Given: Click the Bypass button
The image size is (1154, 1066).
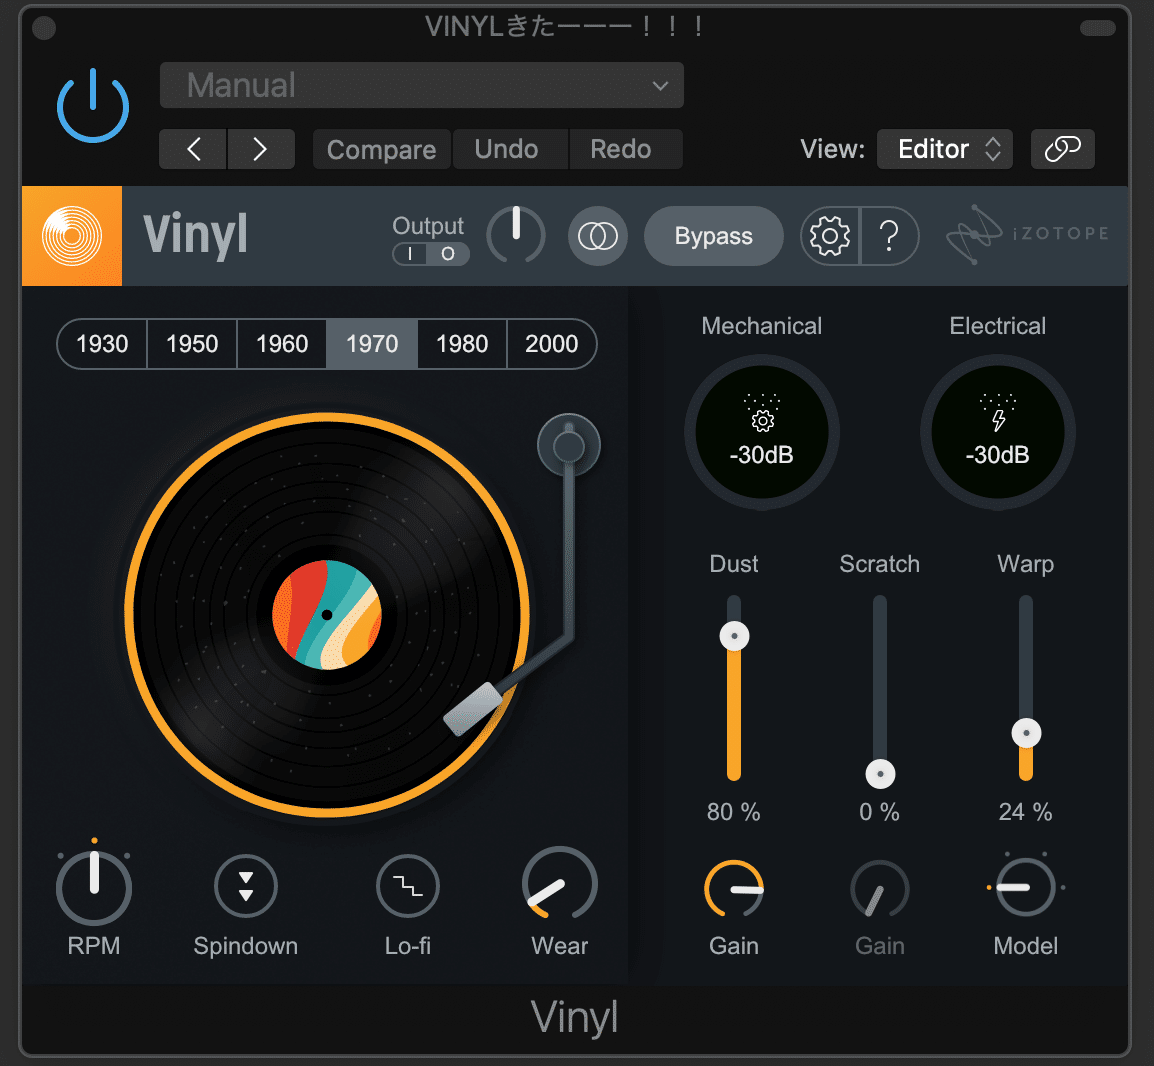Looking at the screenshot, I should (x=713, y=236).
